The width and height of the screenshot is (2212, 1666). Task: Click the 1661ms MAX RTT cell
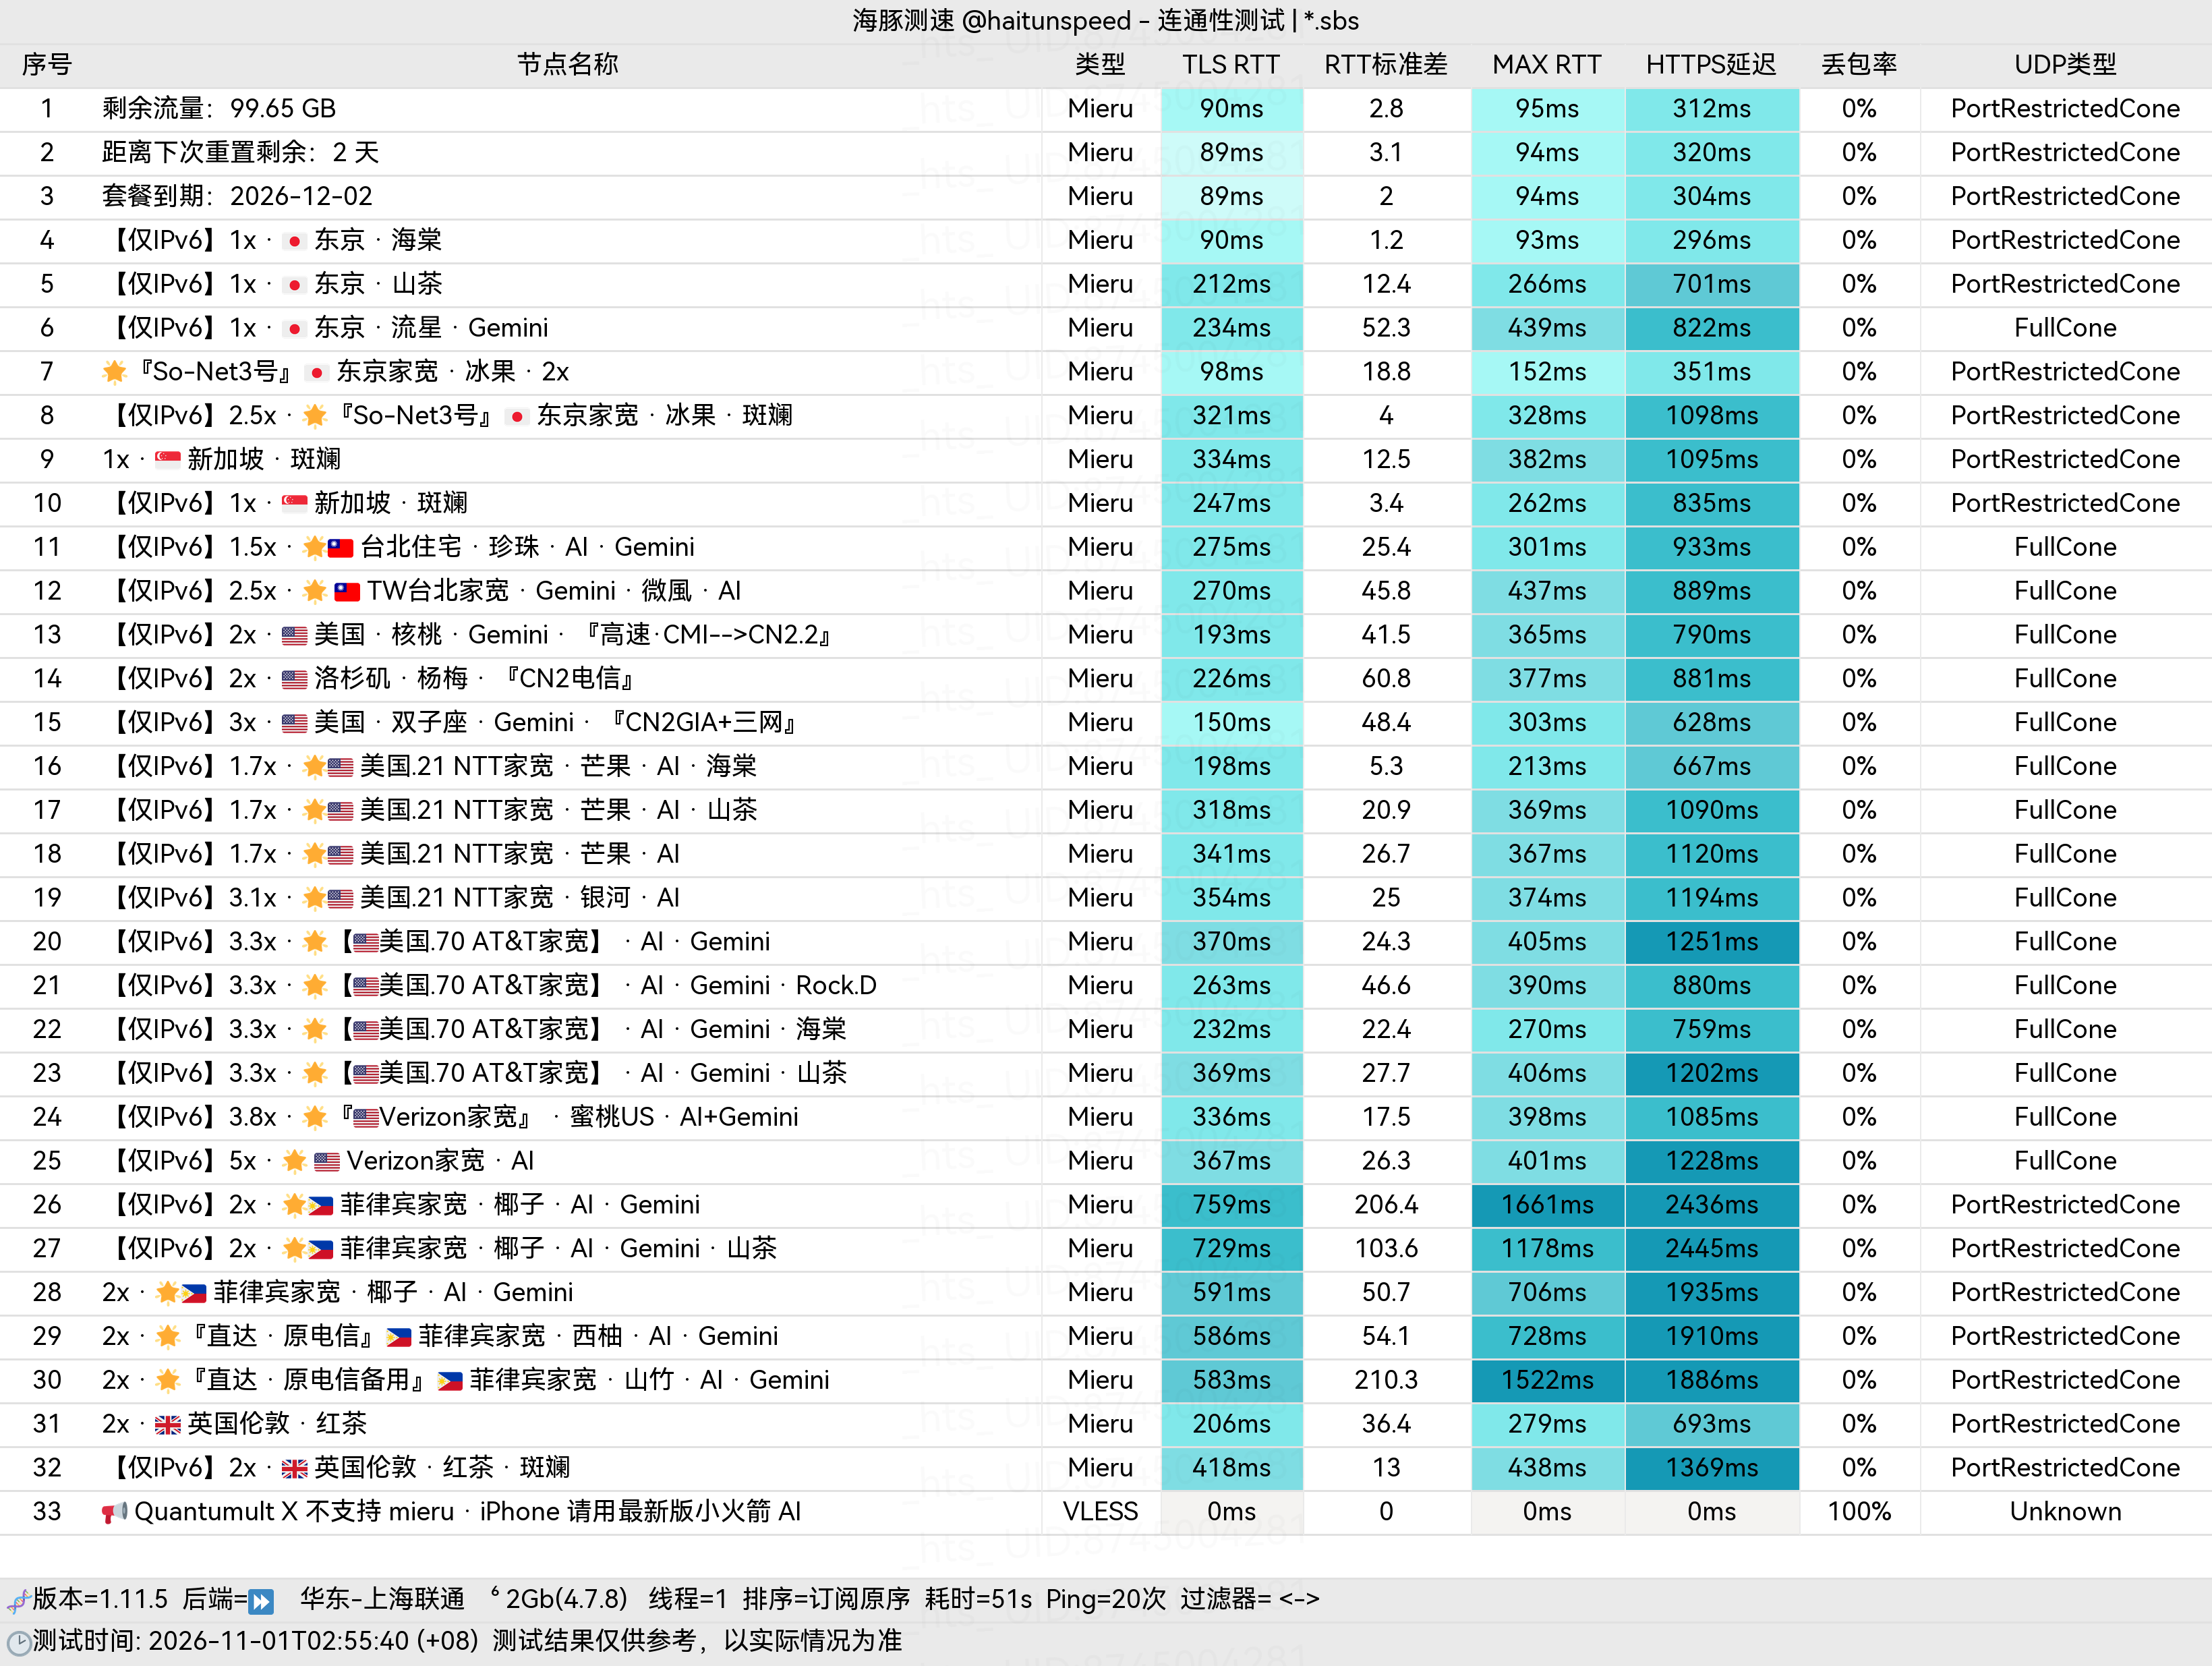[1548, 1205]
